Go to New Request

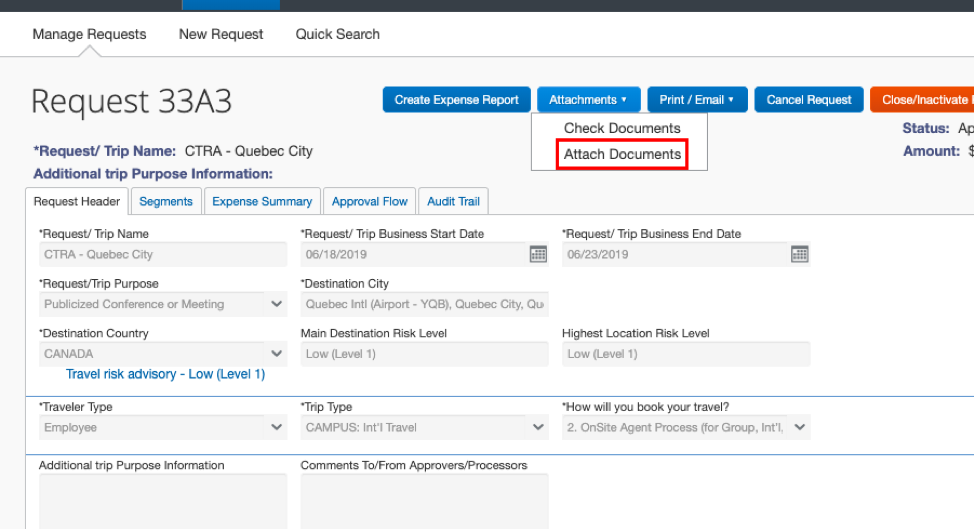tap(221, 34)
